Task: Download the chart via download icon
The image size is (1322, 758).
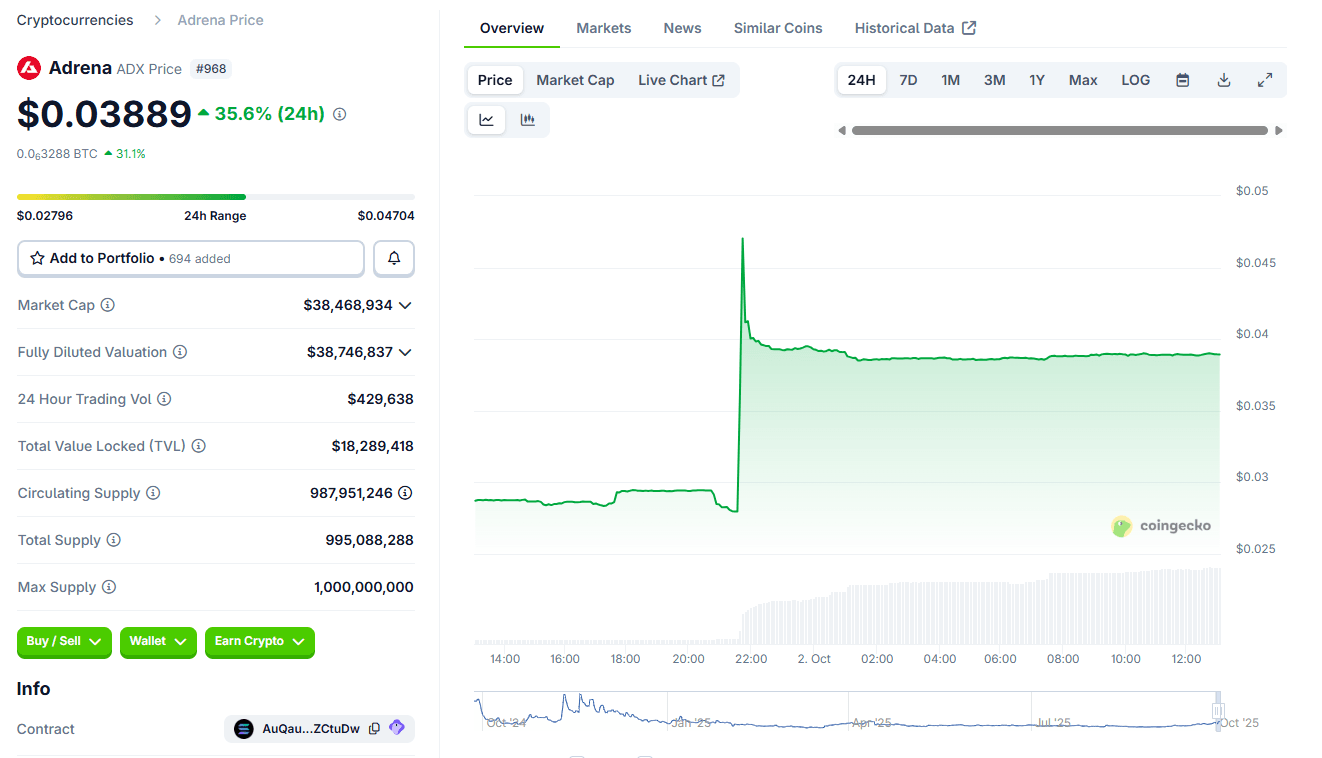Action: (x=1224, y=79)
